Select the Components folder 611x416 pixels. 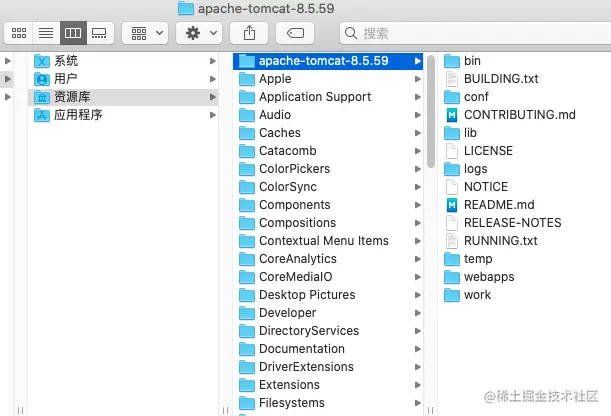[328, 205]
